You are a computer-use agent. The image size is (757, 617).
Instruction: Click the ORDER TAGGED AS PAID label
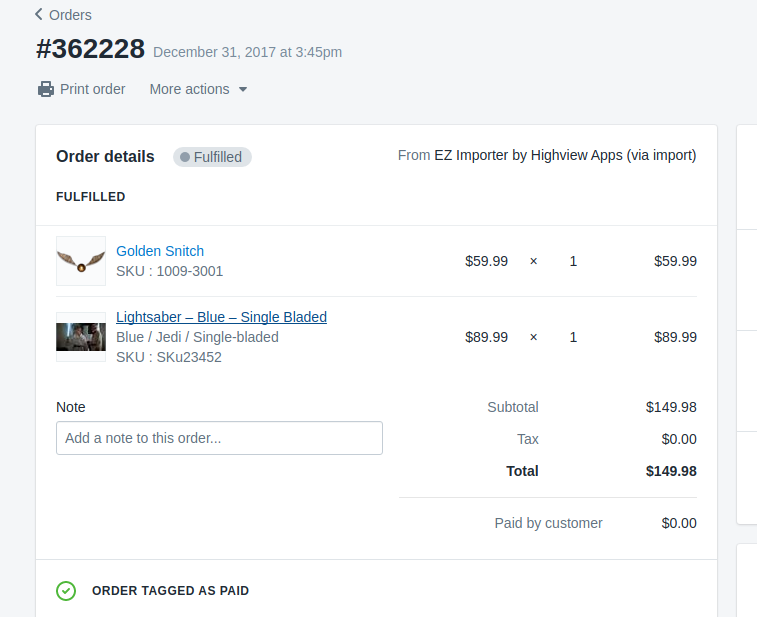coord(170,591)
